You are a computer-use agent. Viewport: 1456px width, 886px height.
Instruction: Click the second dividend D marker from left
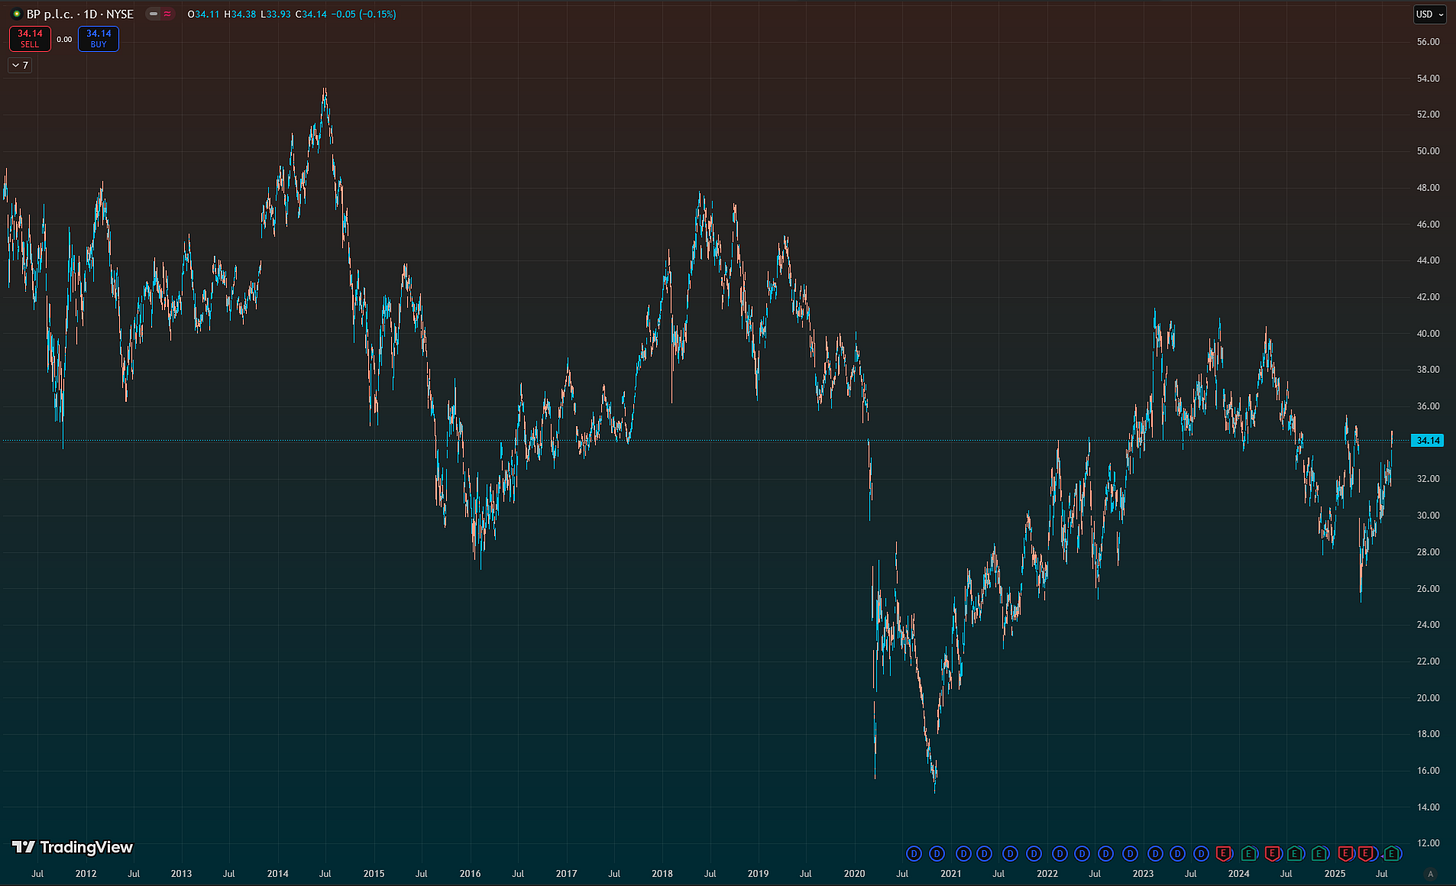coord(937,854)
